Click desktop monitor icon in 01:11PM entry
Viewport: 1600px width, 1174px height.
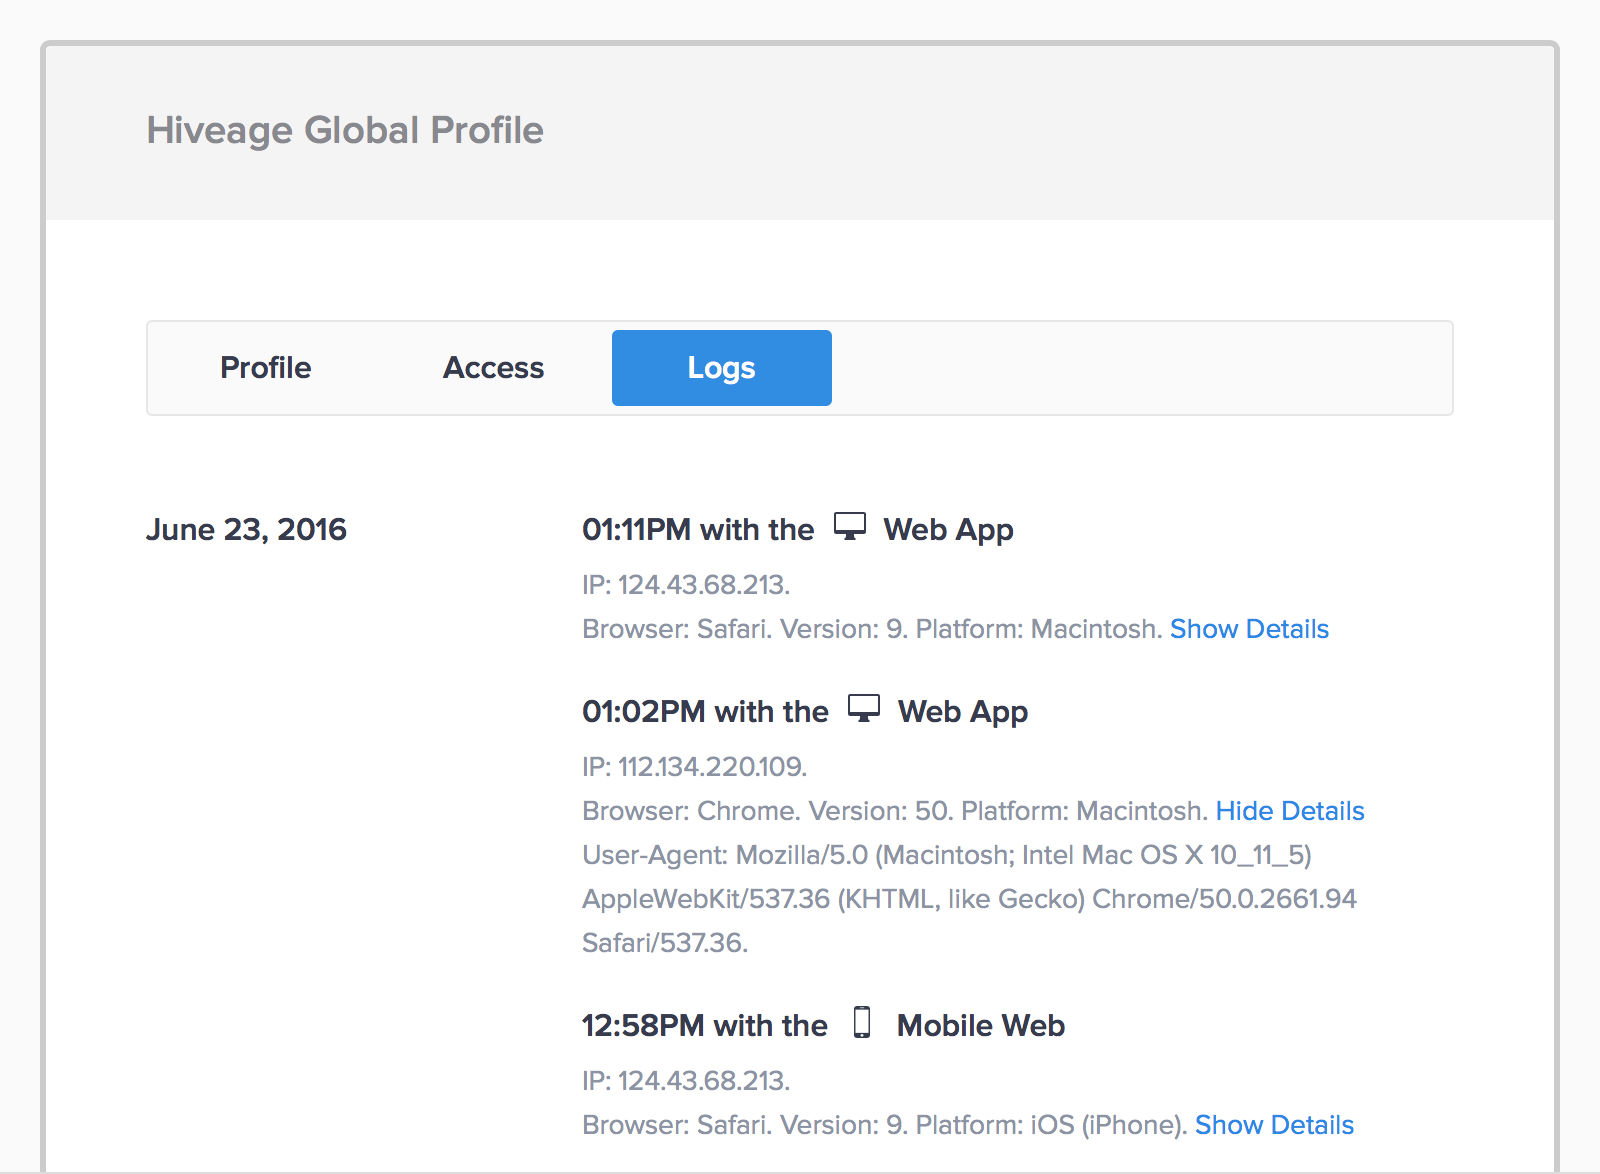[x=850, y=526]
